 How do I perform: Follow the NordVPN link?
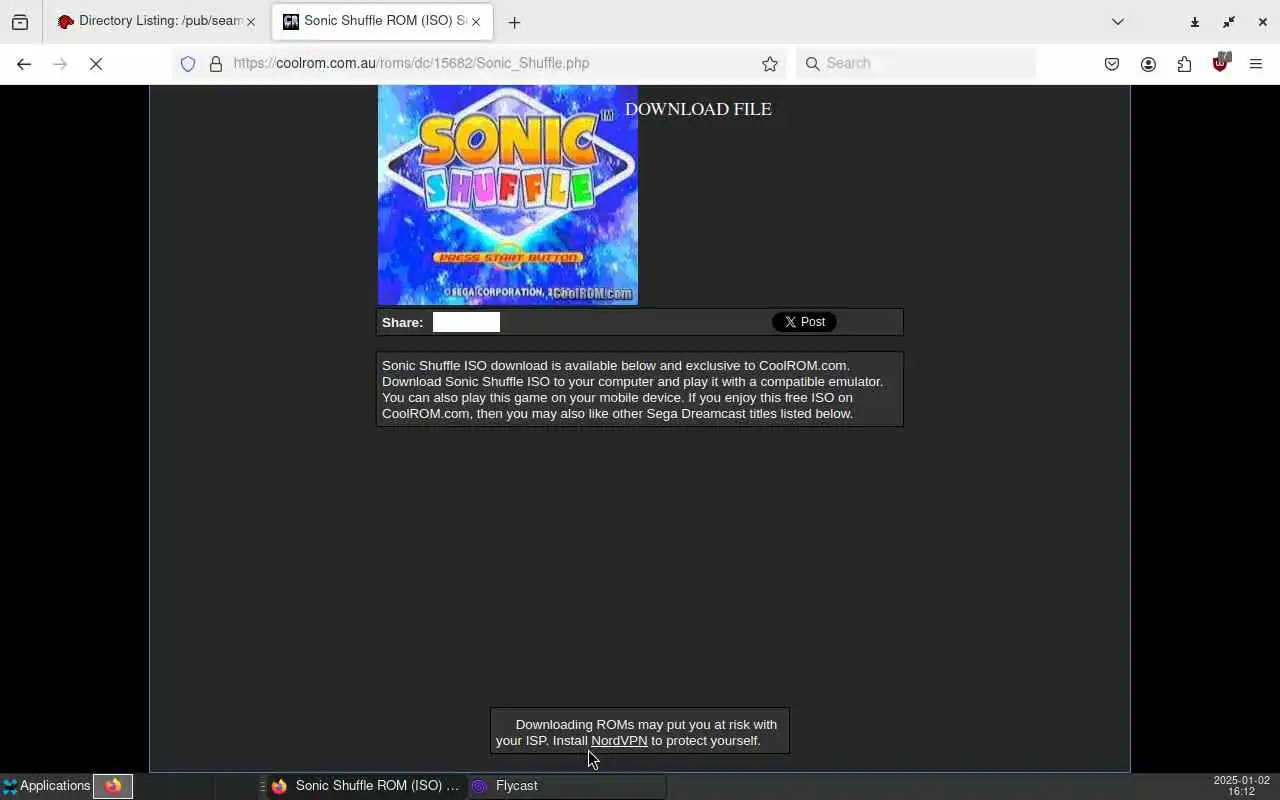point(619,741)
